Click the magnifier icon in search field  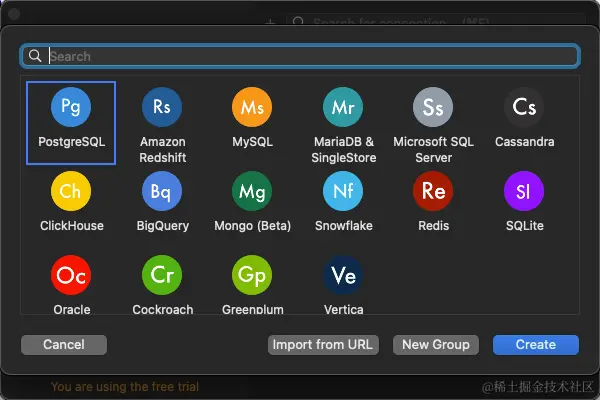(35, 56)
